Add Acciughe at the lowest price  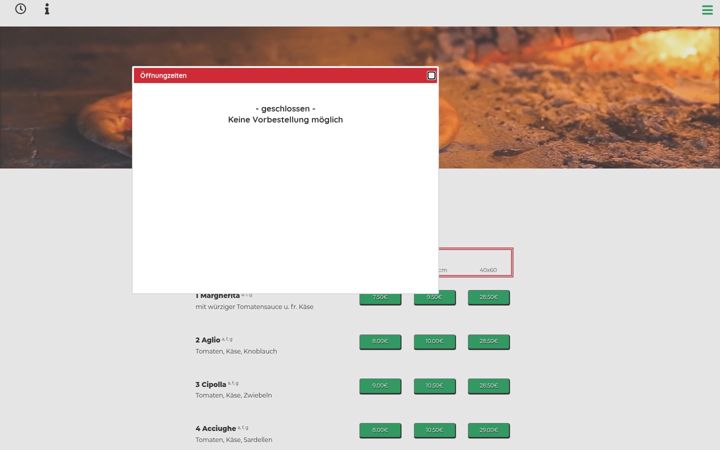pos(380,430)
